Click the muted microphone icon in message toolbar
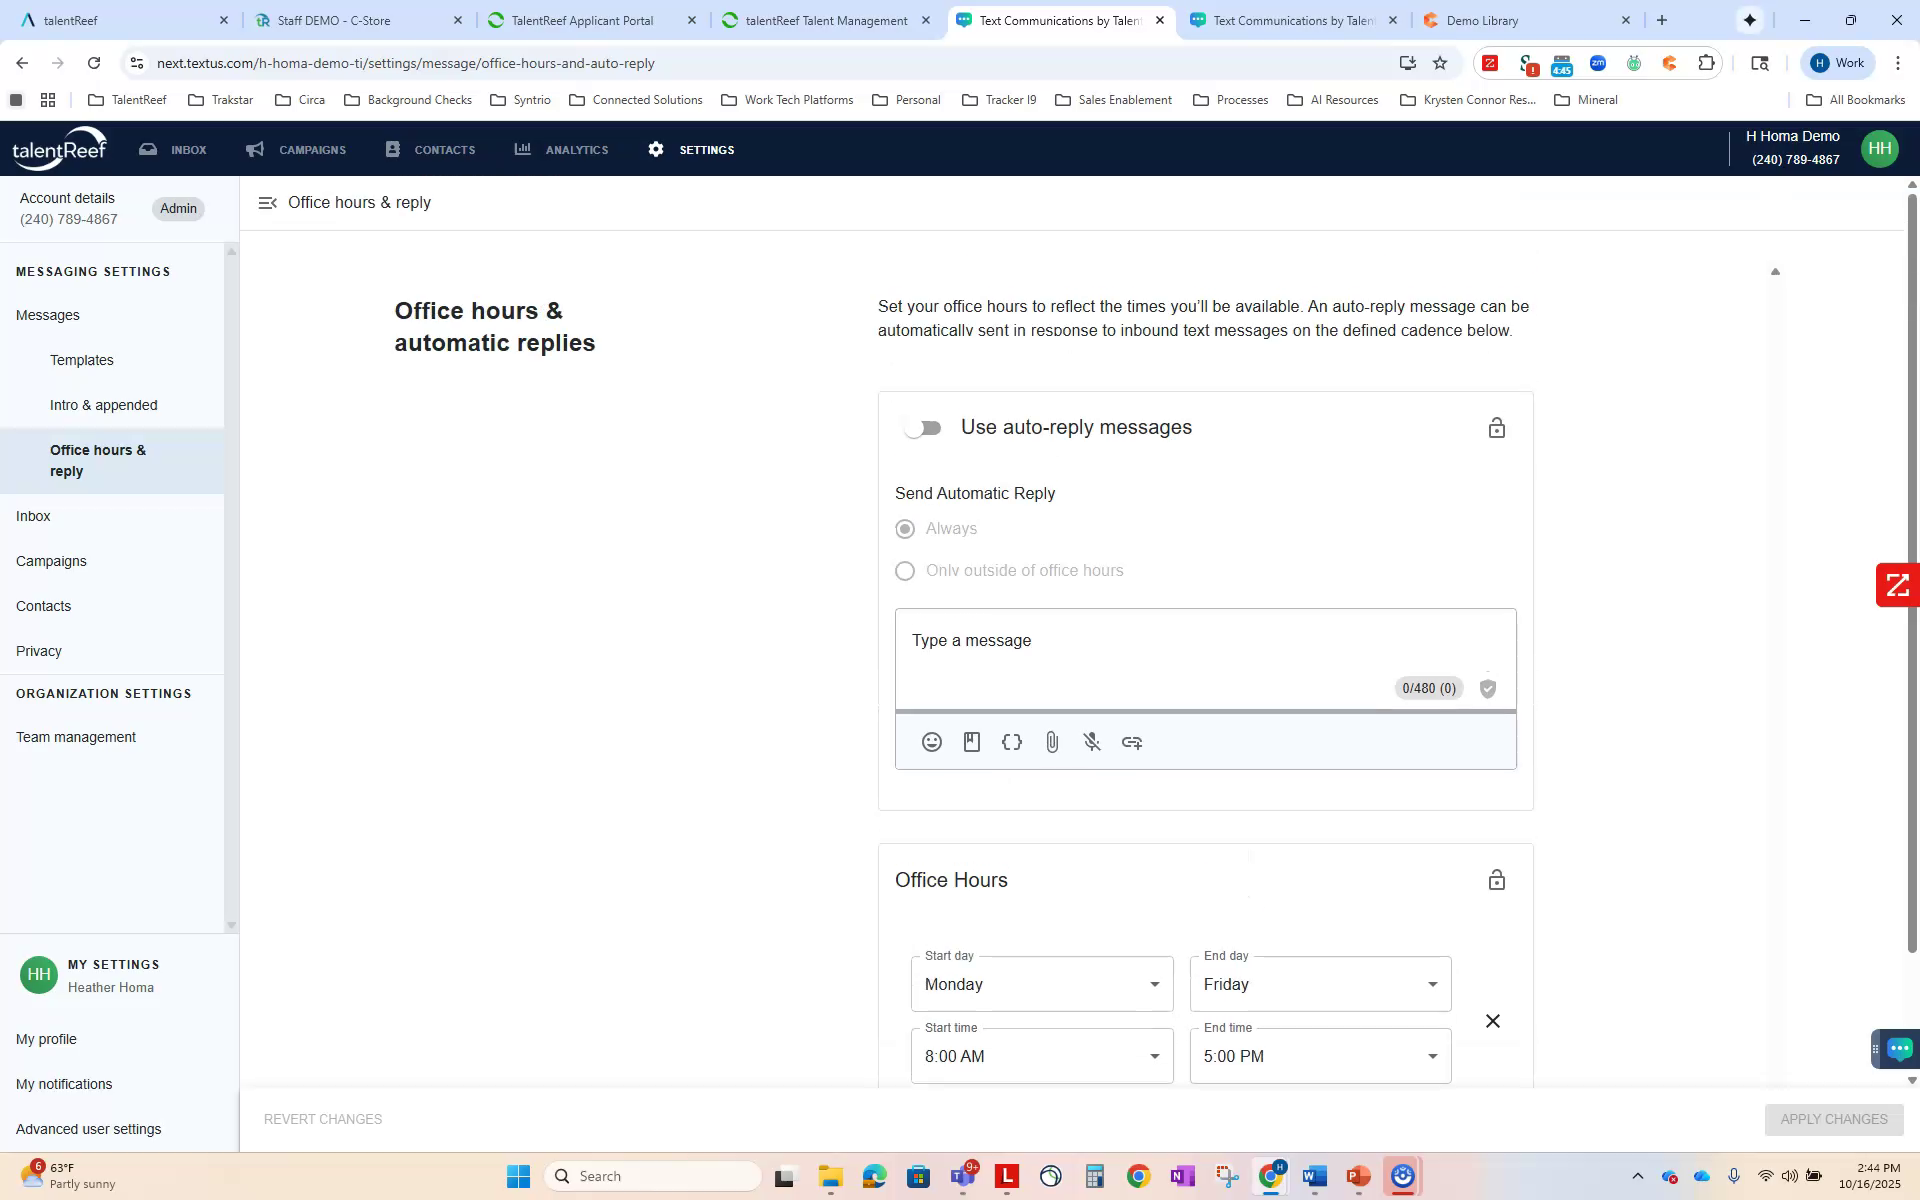Image resolution: width=1920 pixels, height=1200 pixels. tap(1091, 741)
